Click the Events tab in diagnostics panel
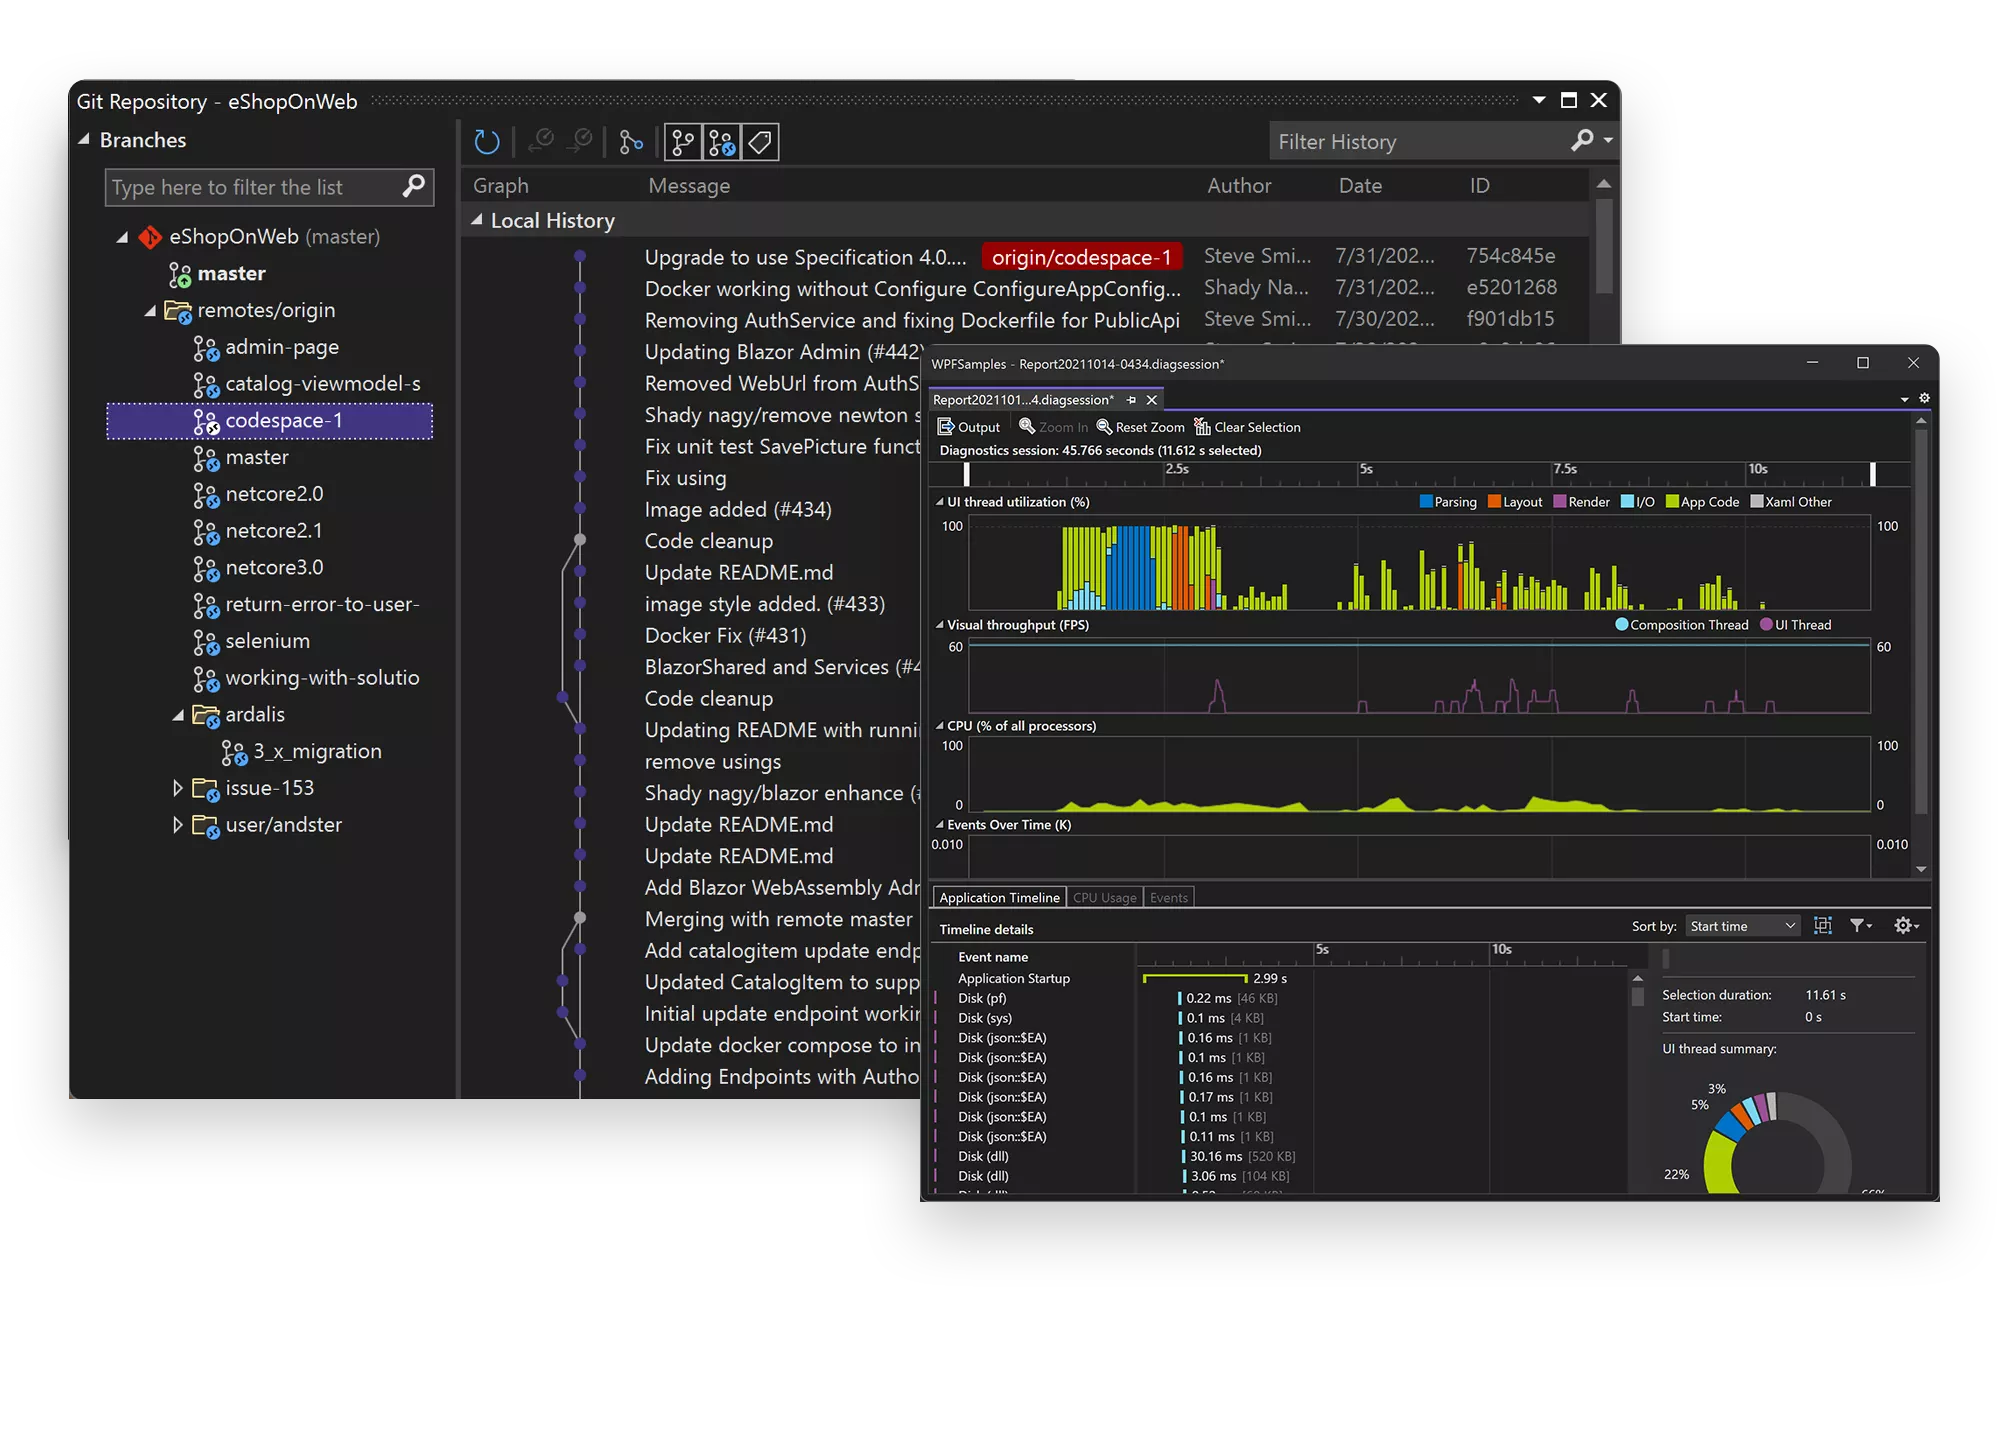The width and height of the screenshot is (2003, 1429). pos(1168,899)
